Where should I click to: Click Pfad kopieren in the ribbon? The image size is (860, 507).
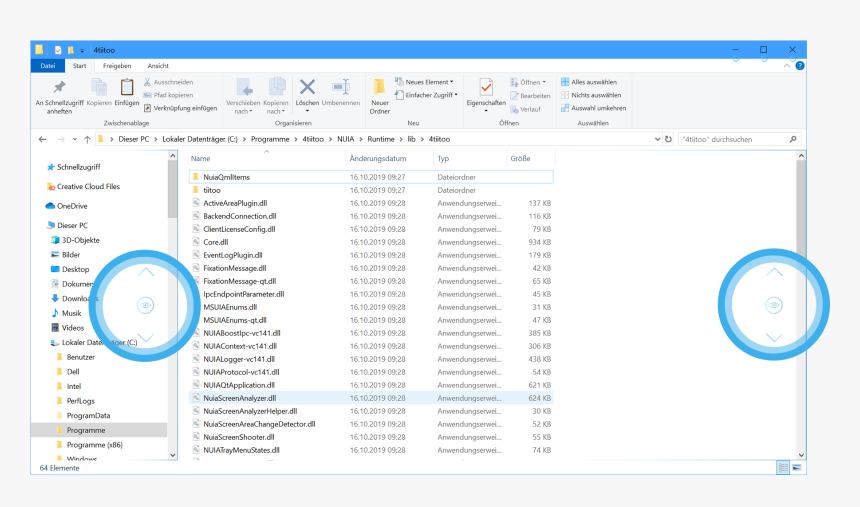(168, 95)
